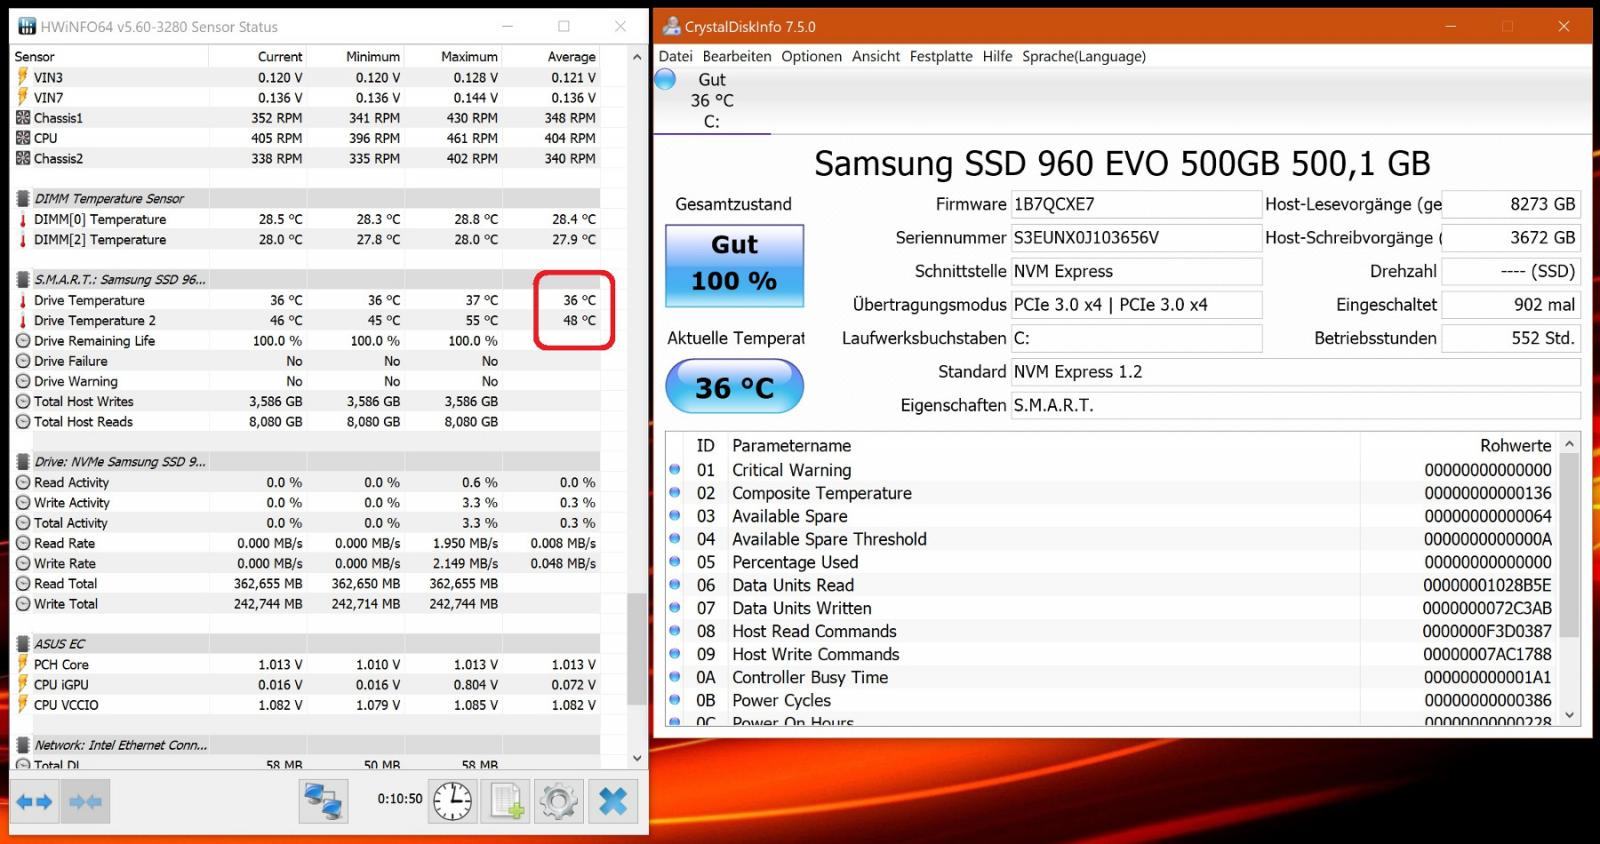Select the Network: Intel Ethernet Conn... group row
Screen dimensions: 1600x844
[306, 745]
